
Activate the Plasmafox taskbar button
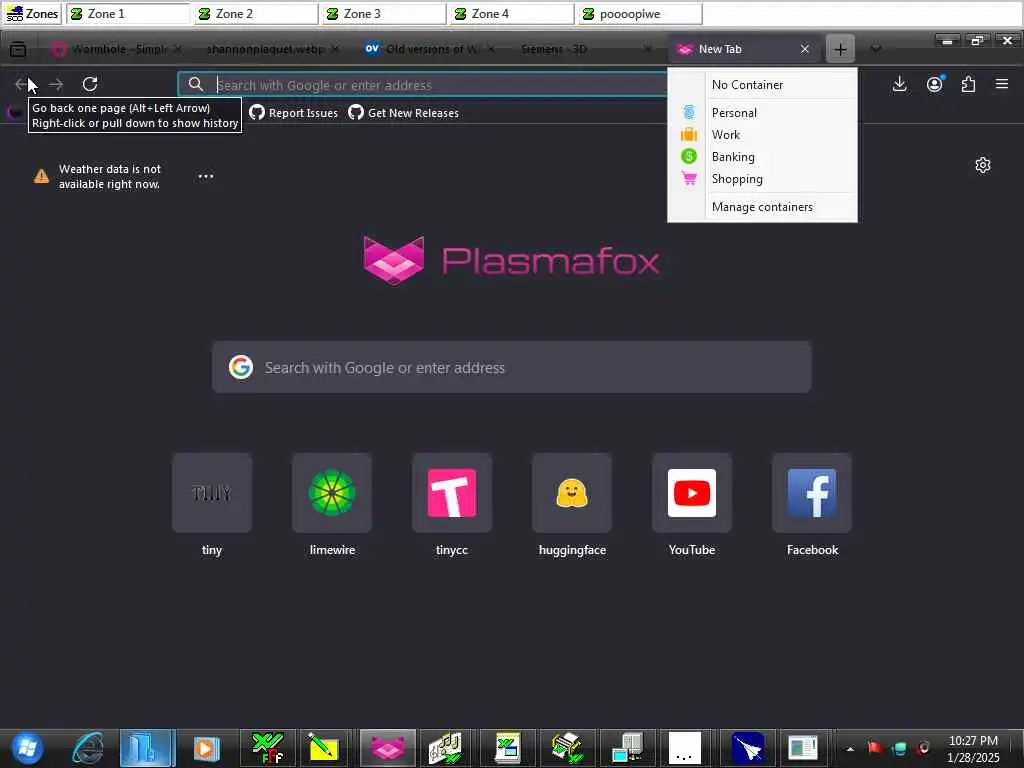(388, 748)
